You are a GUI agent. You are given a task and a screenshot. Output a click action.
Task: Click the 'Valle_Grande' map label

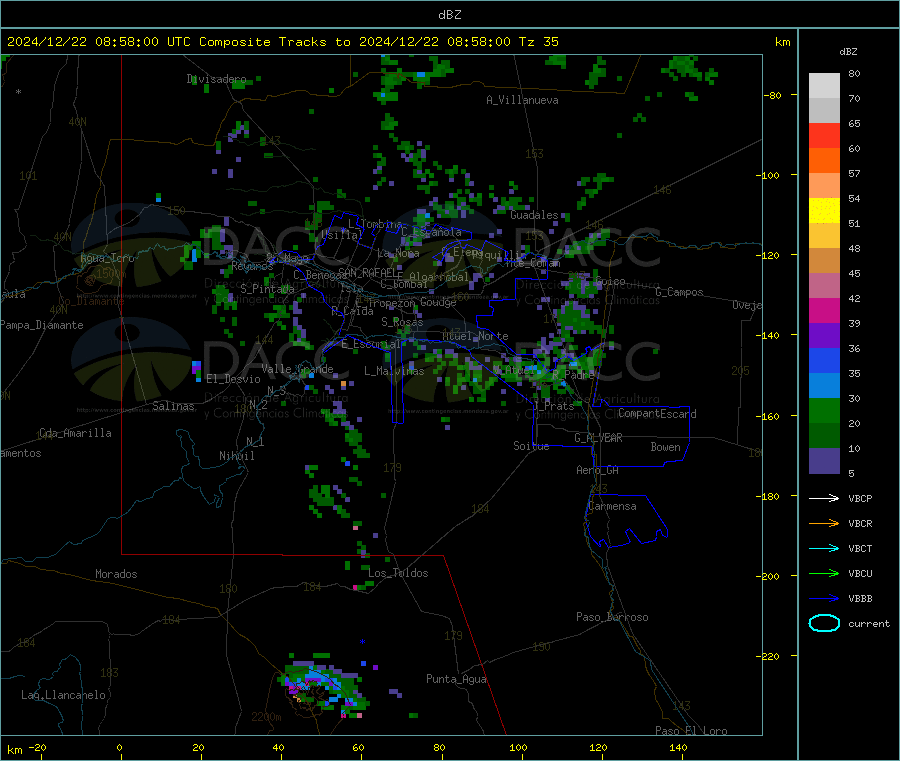click(x=297, y=368)
